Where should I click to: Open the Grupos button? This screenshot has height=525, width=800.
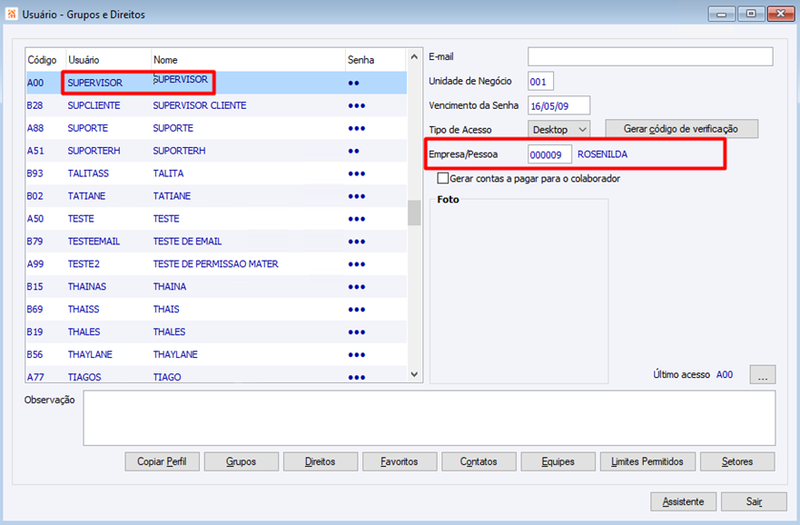coord(241,461)
